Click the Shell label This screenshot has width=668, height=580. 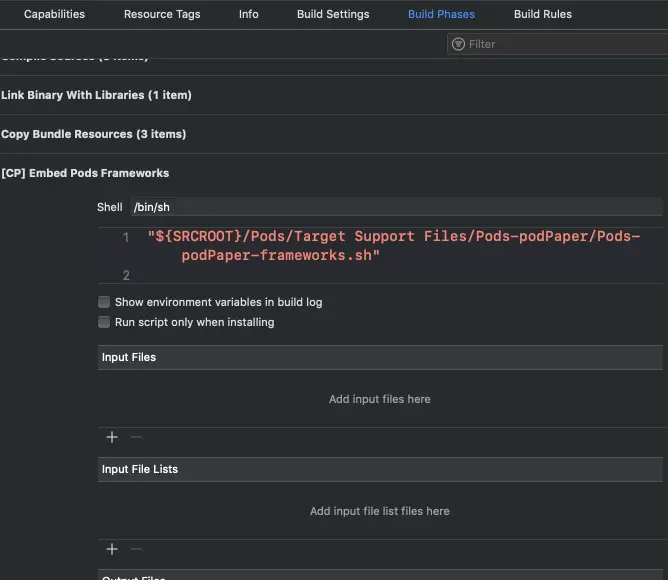(x=109, y=207)
